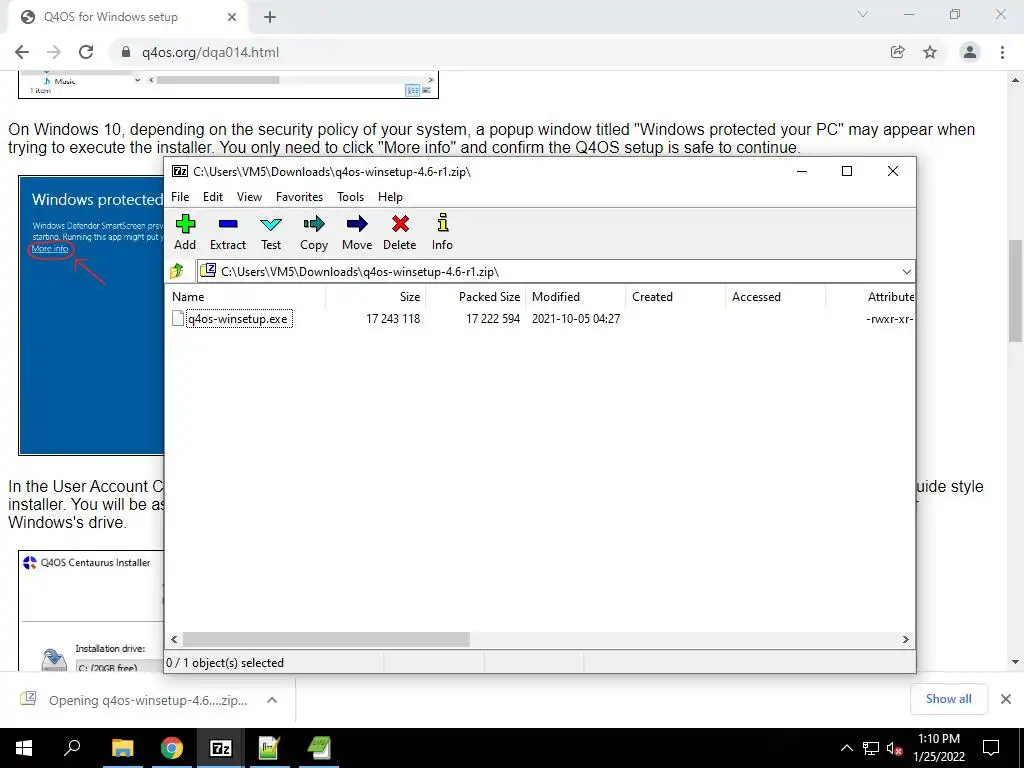
Task: Click the left arrow of 7-Zip horizontal scrollbar
Action: 174,639
